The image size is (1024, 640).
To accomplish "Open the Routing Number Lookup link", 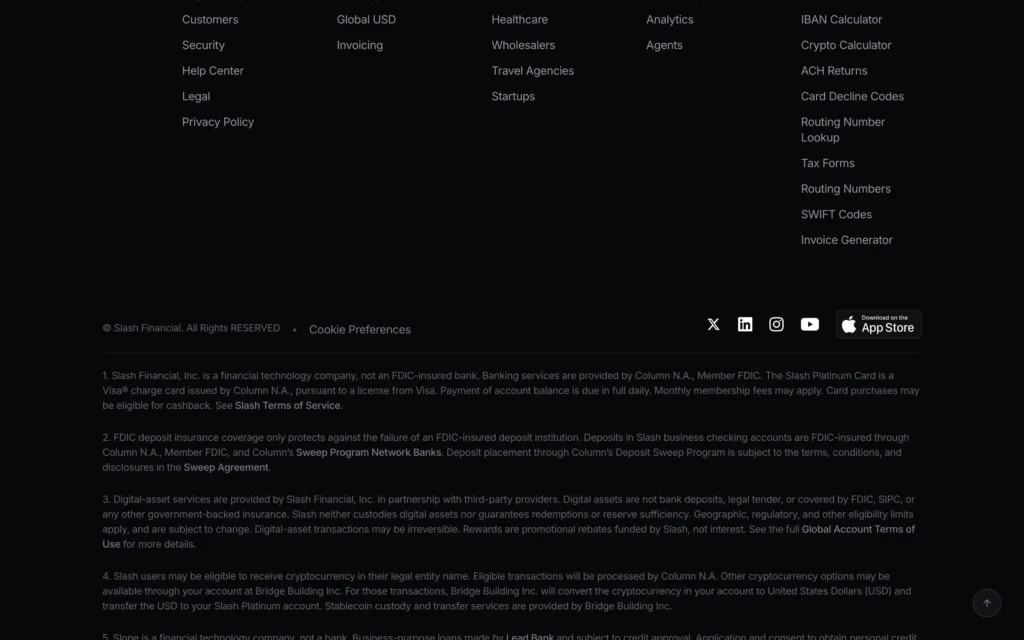I will point(843,130).
